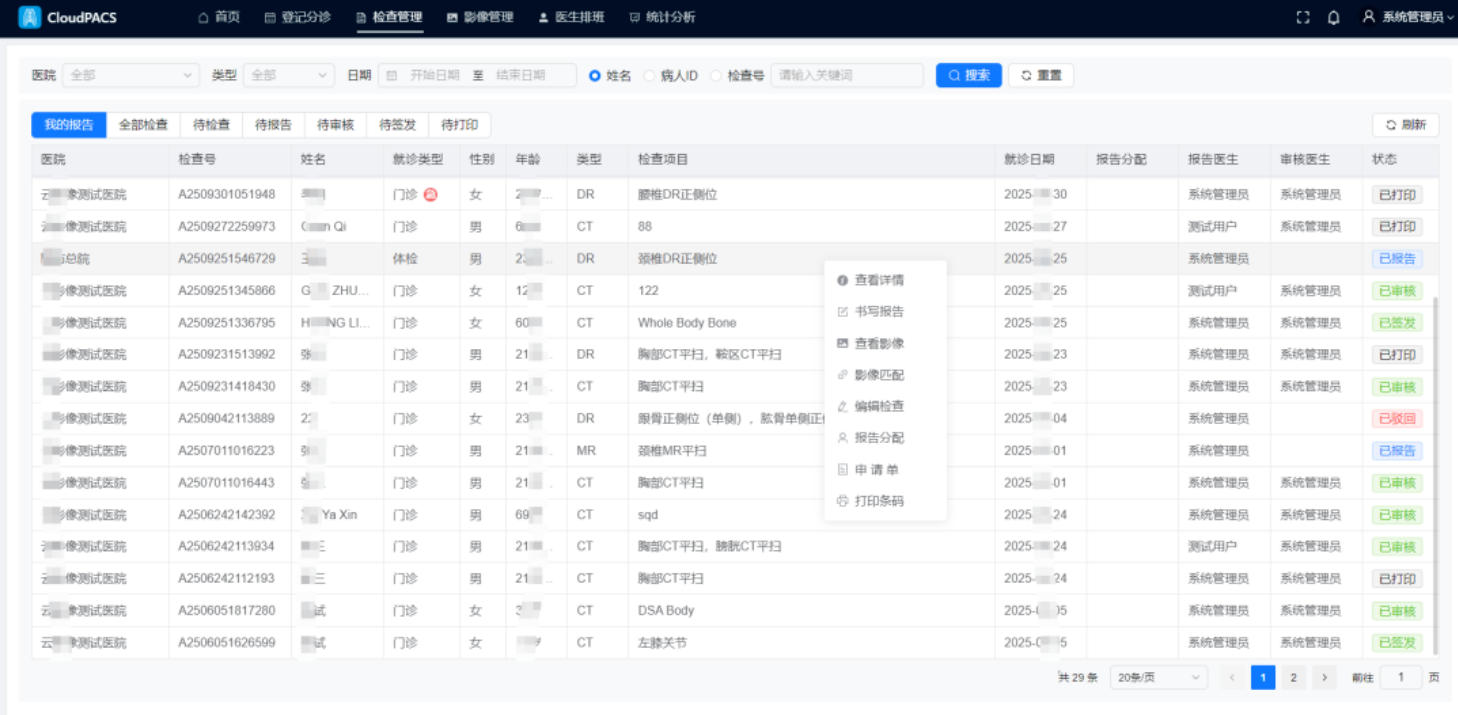This screenshot has height=715, width=1458.
Task: Switch to the 待审核 tab
Action: pyautogui.click(x=335, y=125)
